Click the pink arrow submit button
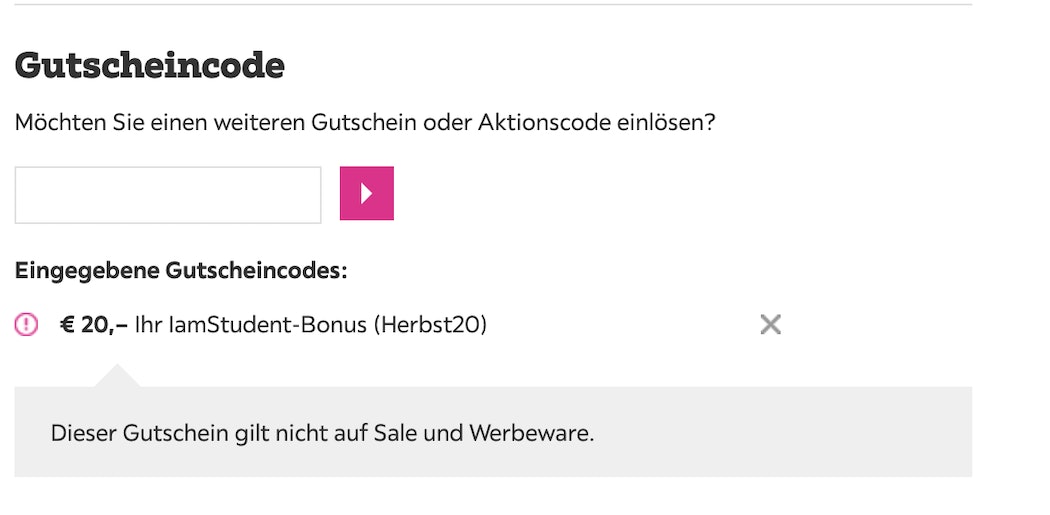1050x515 pixels. [x=366, y=193]
